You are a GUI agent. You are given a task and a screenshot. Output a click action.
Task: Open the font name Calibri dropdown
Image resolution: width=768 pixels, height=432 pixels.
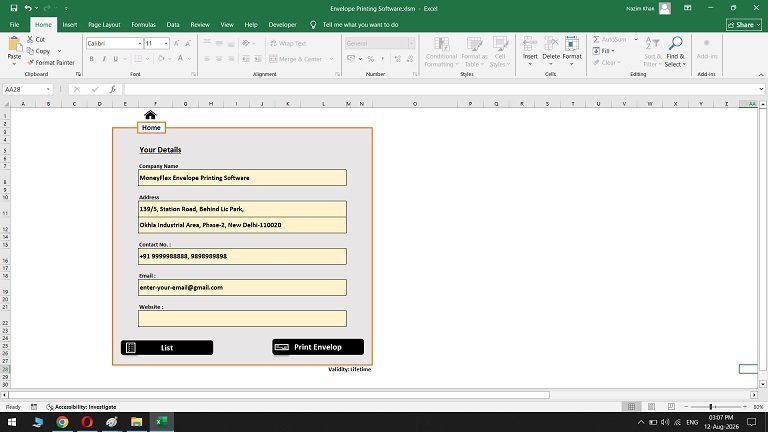coord(140,44)
